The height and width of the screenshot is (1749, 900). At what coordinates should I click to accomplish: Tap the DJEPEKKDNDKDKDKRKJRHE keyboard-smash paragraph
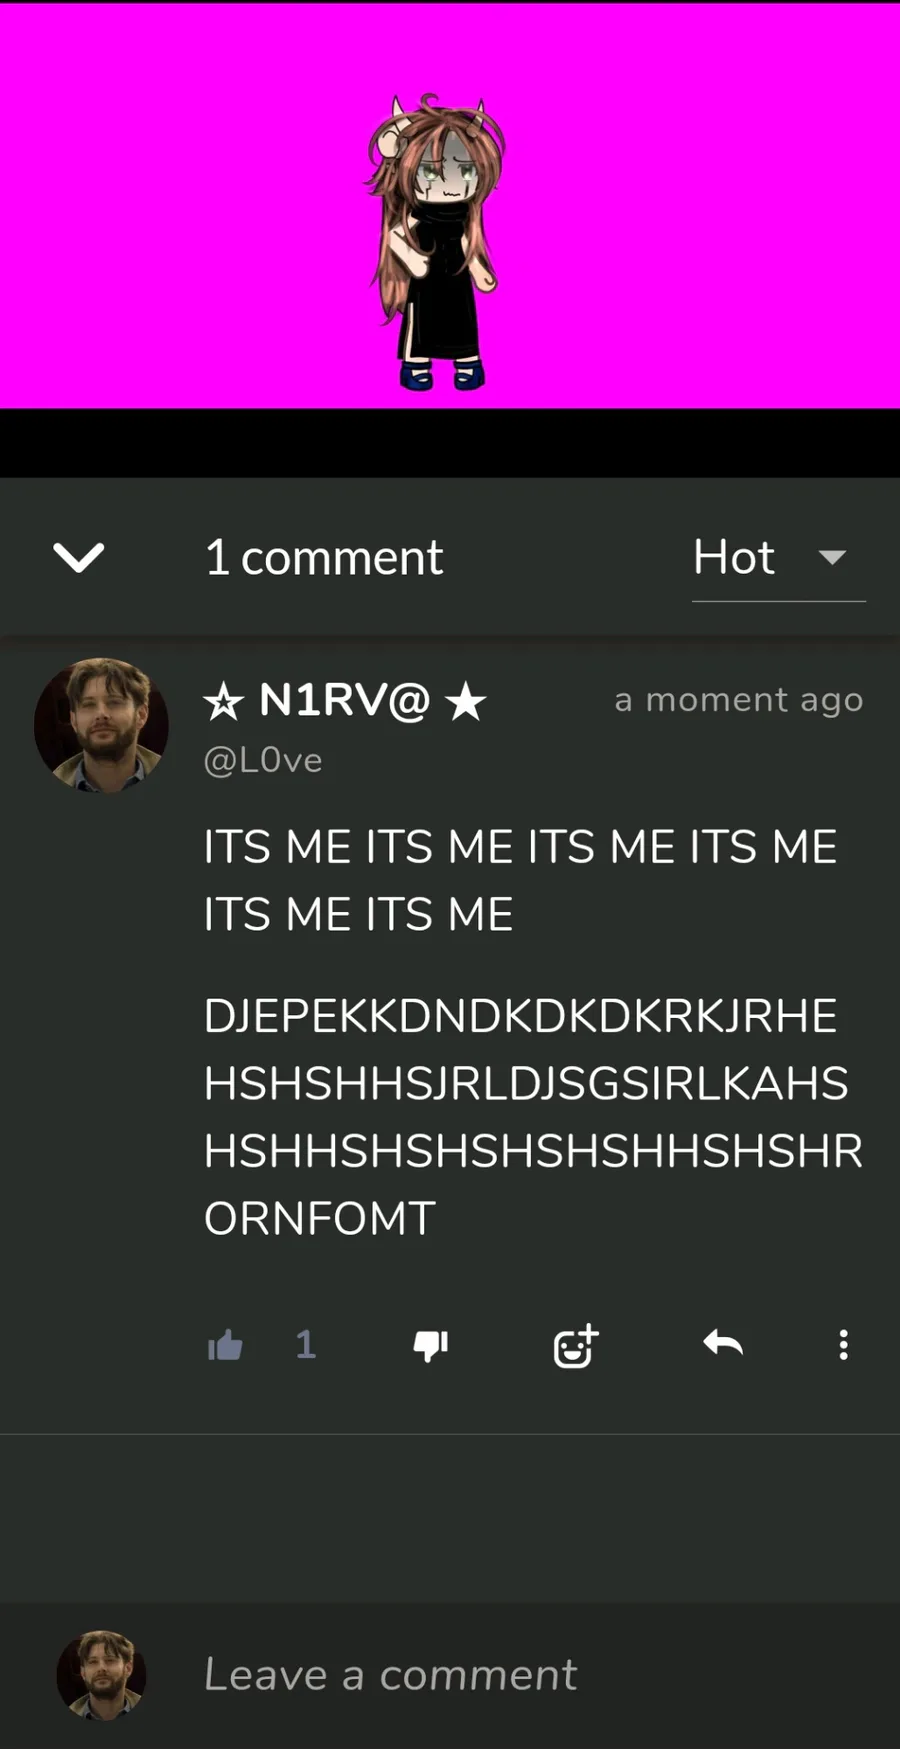533,1117
